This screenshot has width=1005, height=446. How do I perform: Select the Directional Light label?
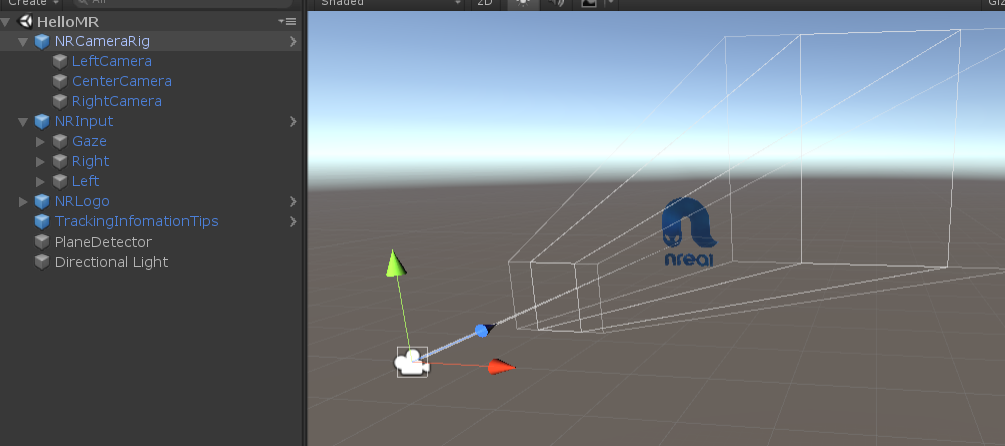pos(112,262)
